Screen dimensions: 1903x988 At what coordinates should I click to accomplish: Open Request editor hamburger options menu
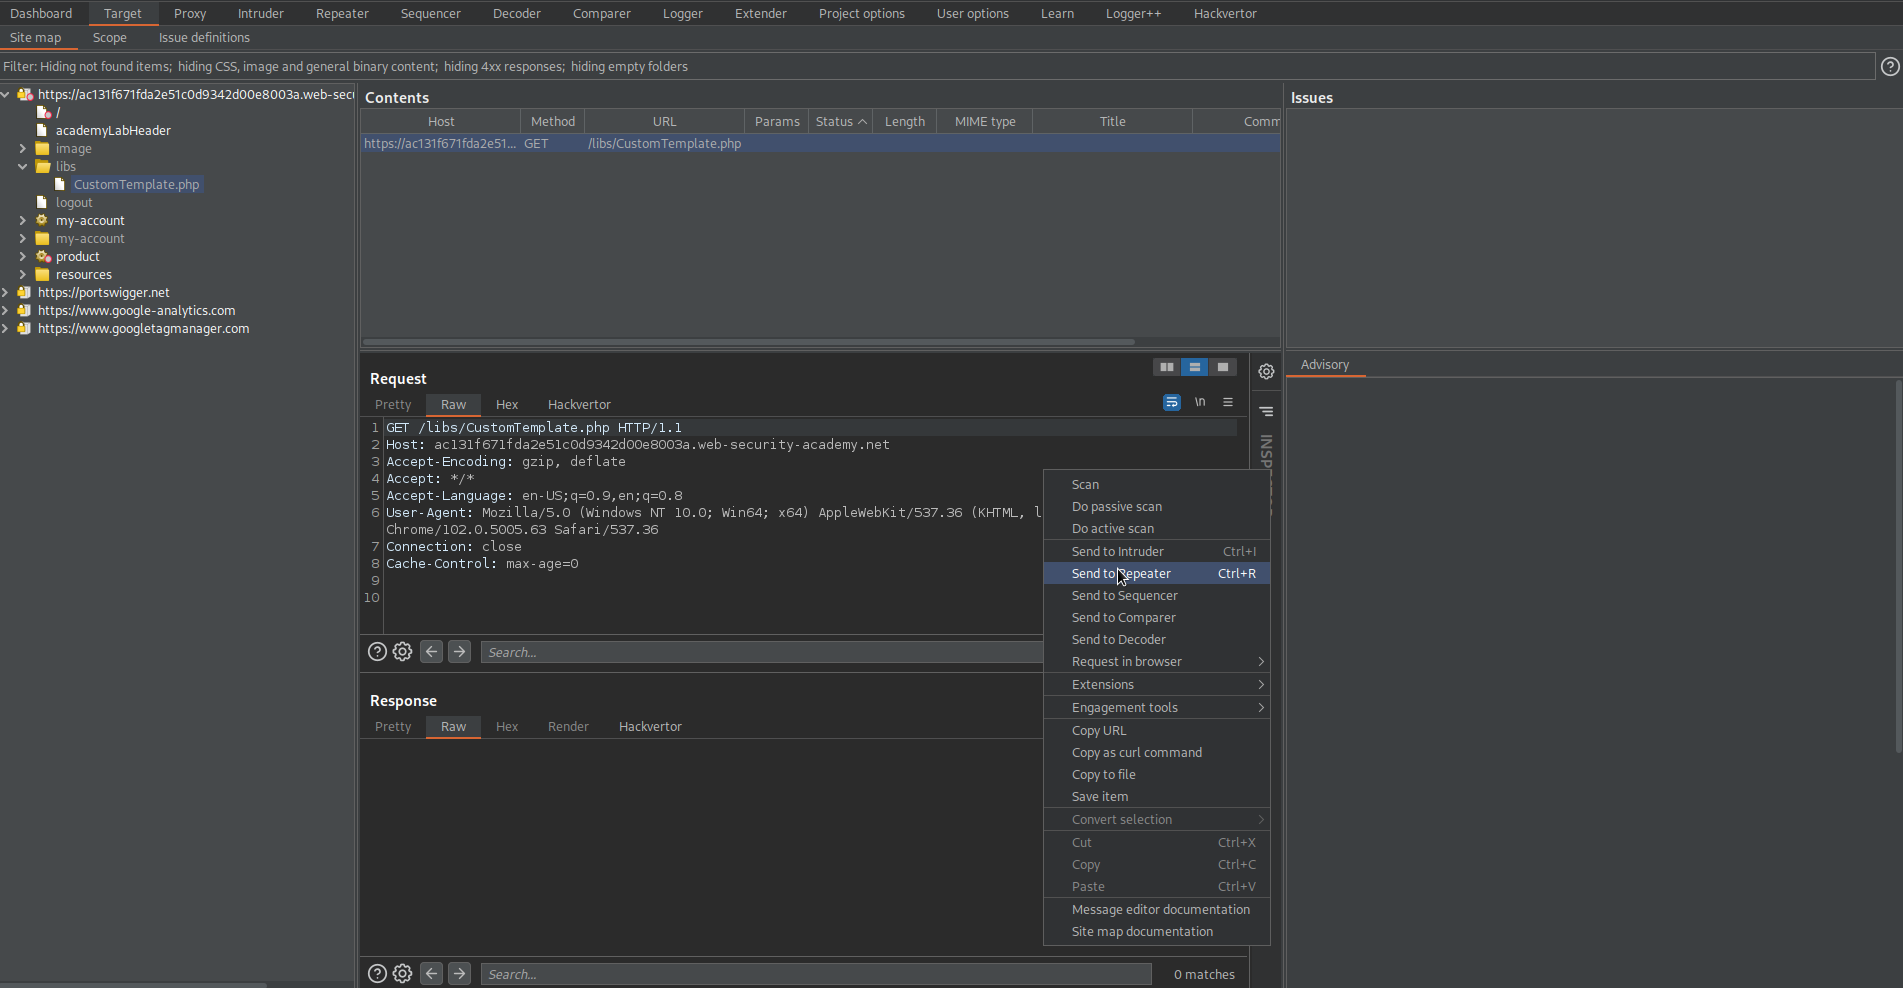point(1228,402)
